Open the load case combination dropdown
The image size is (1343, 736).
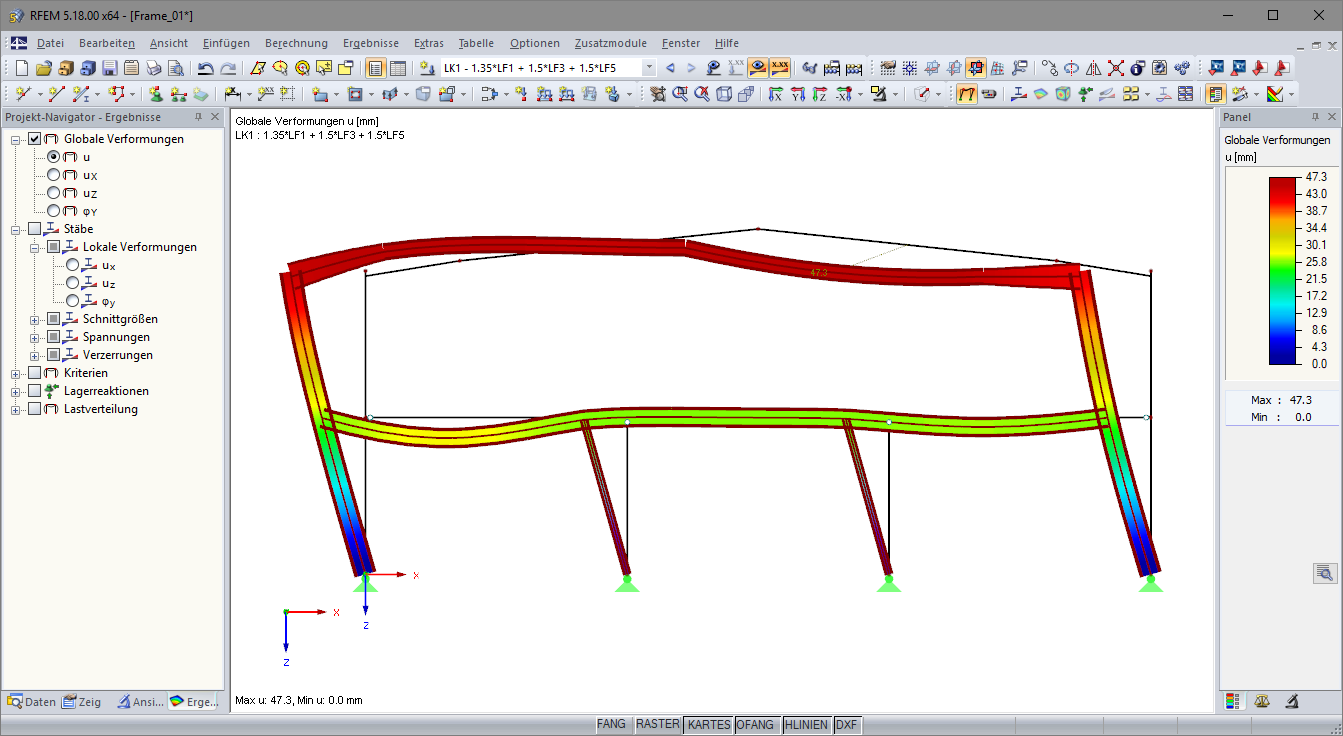(x=649, y=68)
